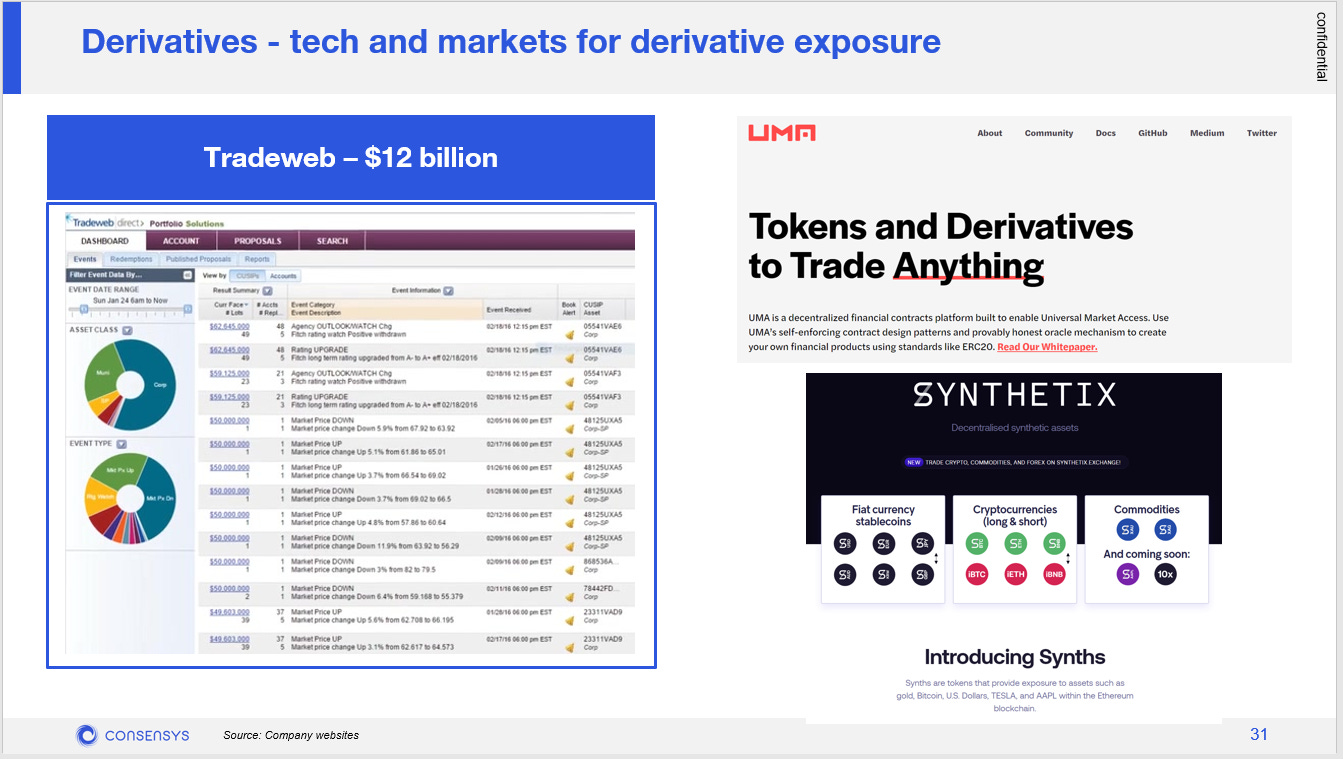Select the iBNB token icon
This screenshot has height=759, width=1343.
pos(1053,575)
